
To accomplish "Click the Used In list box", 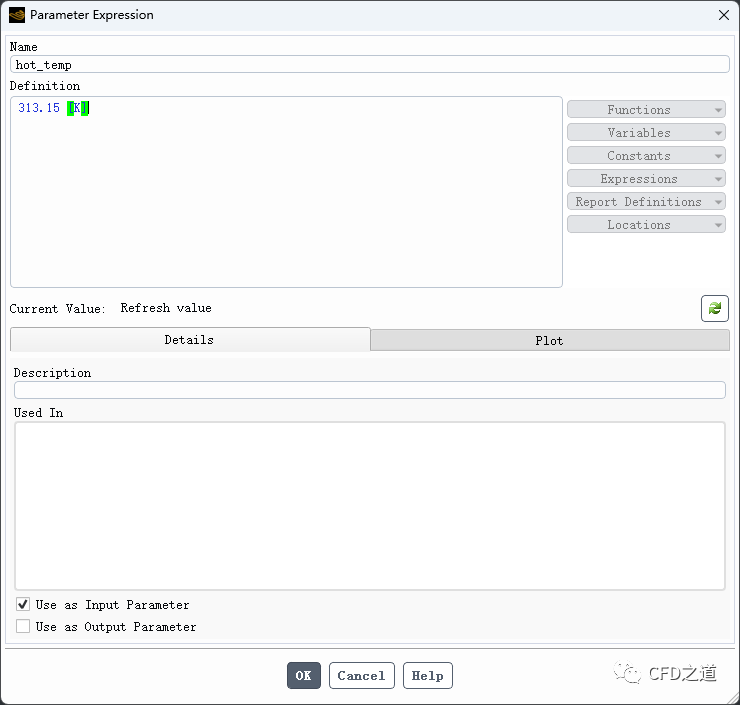I will [370, 506].
